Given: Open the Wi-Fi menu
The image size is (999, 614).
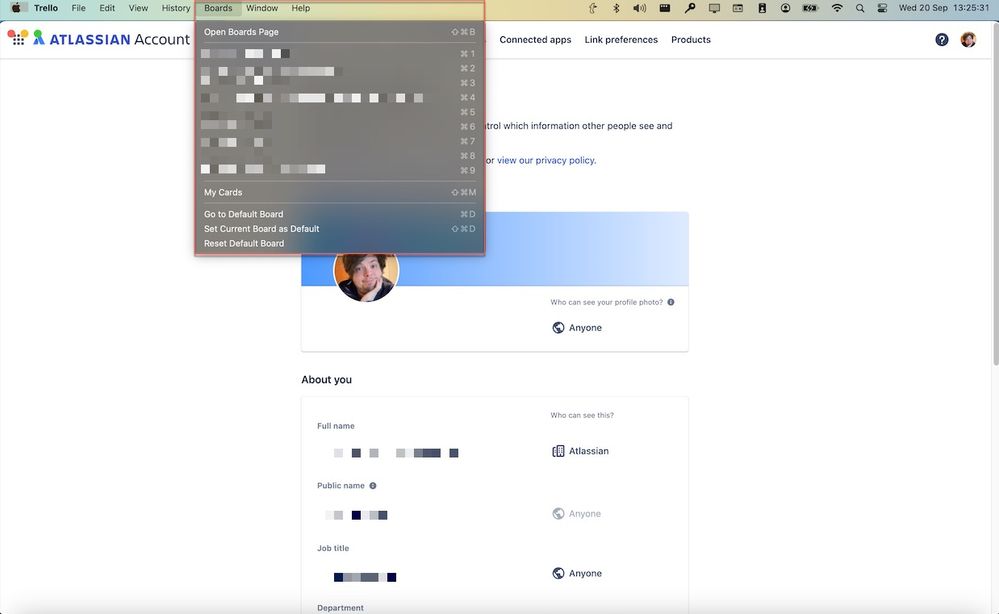Looking at the screenshot, I should 837,8.
